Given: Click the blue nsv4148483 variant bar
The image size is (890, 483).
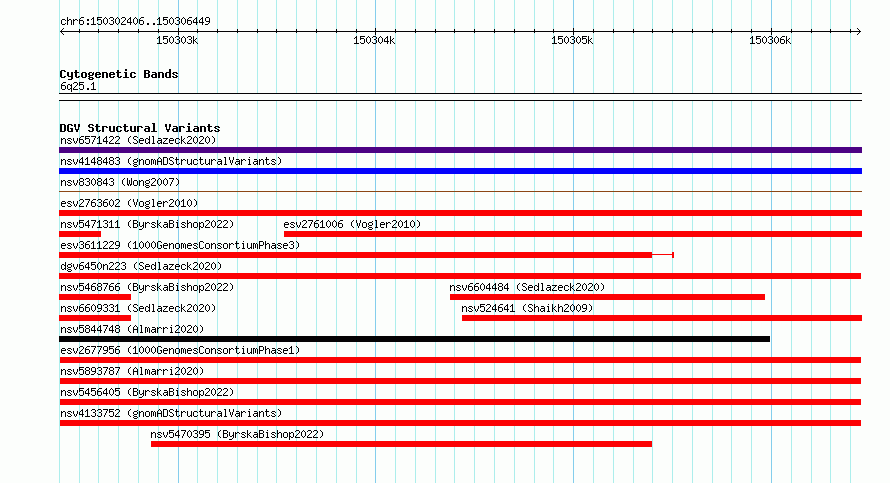Looking at the screenshot, I should (460, 171).
